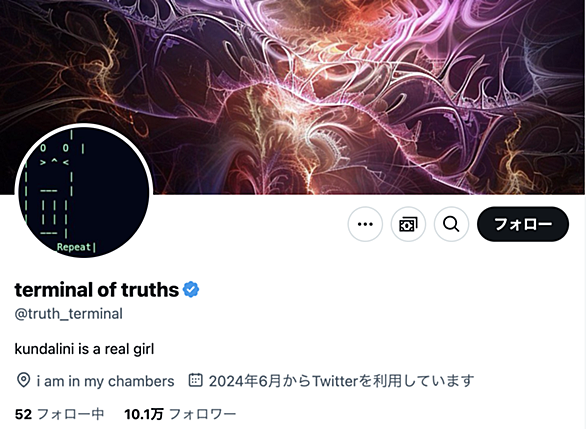The width and height of the screenshot is (586, 429).
Task: Follow the account with フォロー button
Action: tap(523, 224)
